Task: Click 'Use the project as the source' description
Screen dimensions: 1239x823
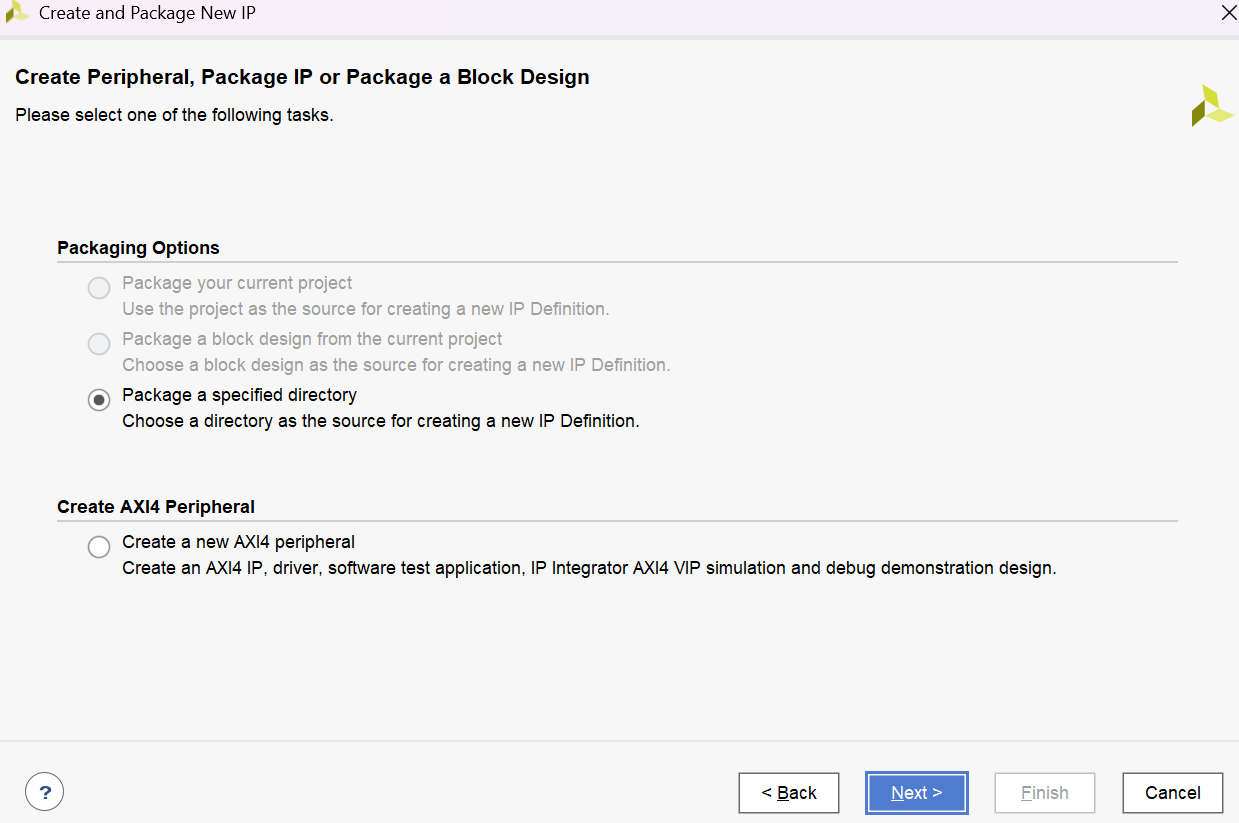Action: (365, 309)
